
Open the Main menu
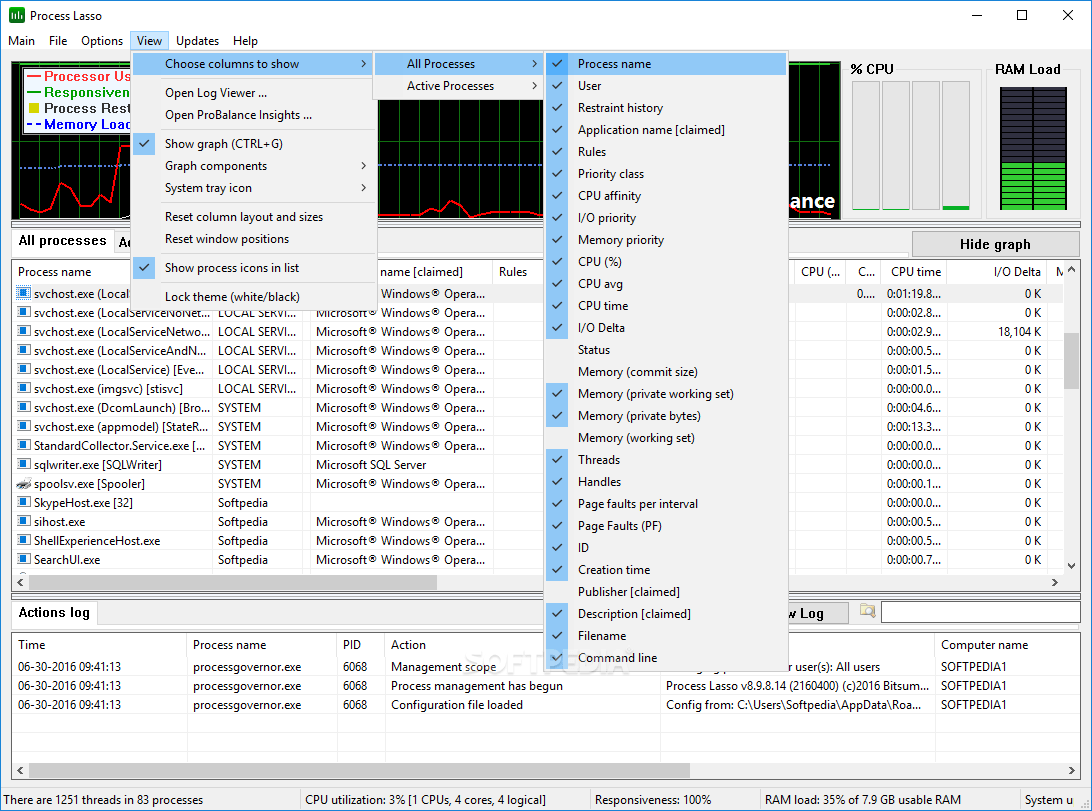pyautogui.click(x=22, y=40)
